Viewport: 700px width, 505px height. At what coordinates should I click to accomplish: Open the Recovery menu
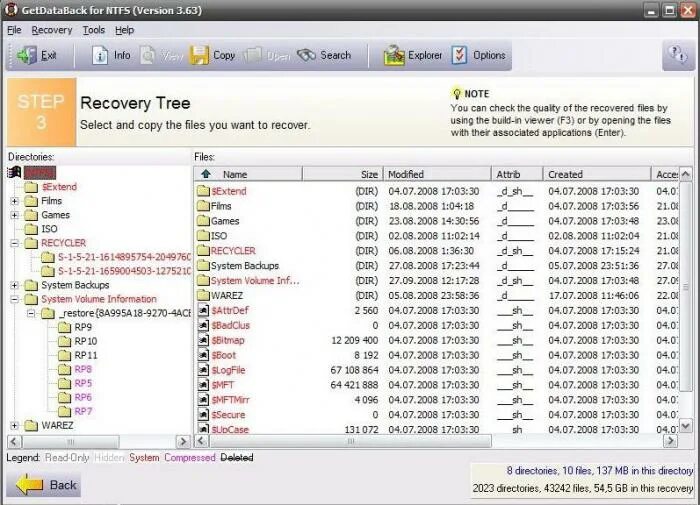pos(52,30)
